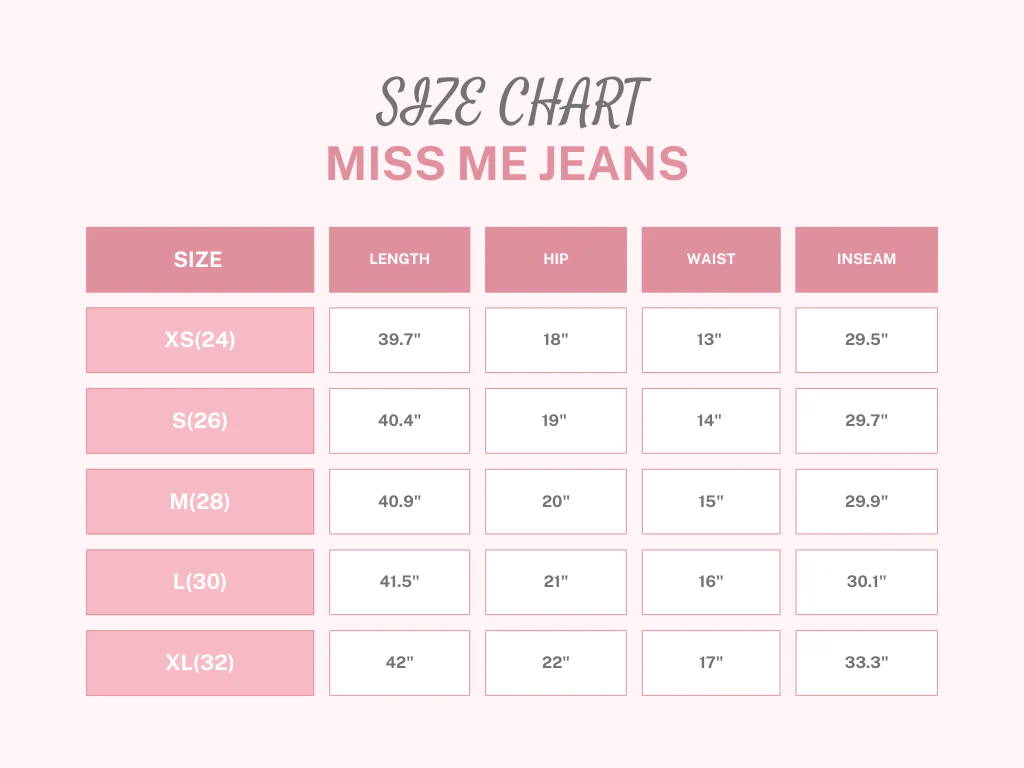Click the 22" hip cell

[555, 663]
